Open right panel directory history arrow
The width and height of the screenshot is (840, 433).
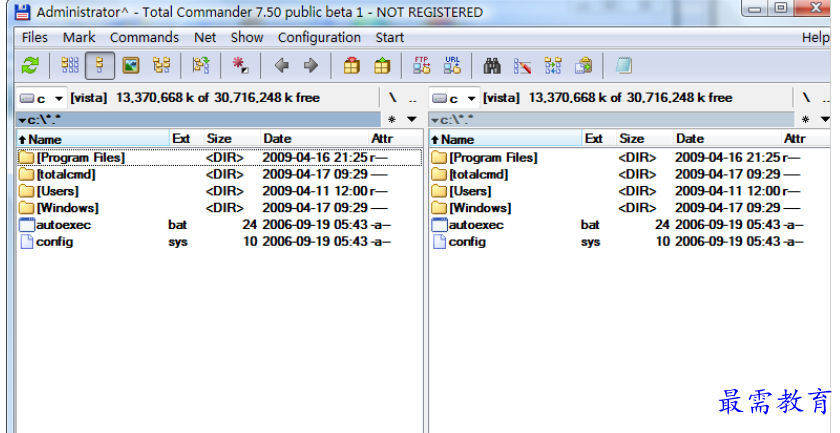coord(825,120)
